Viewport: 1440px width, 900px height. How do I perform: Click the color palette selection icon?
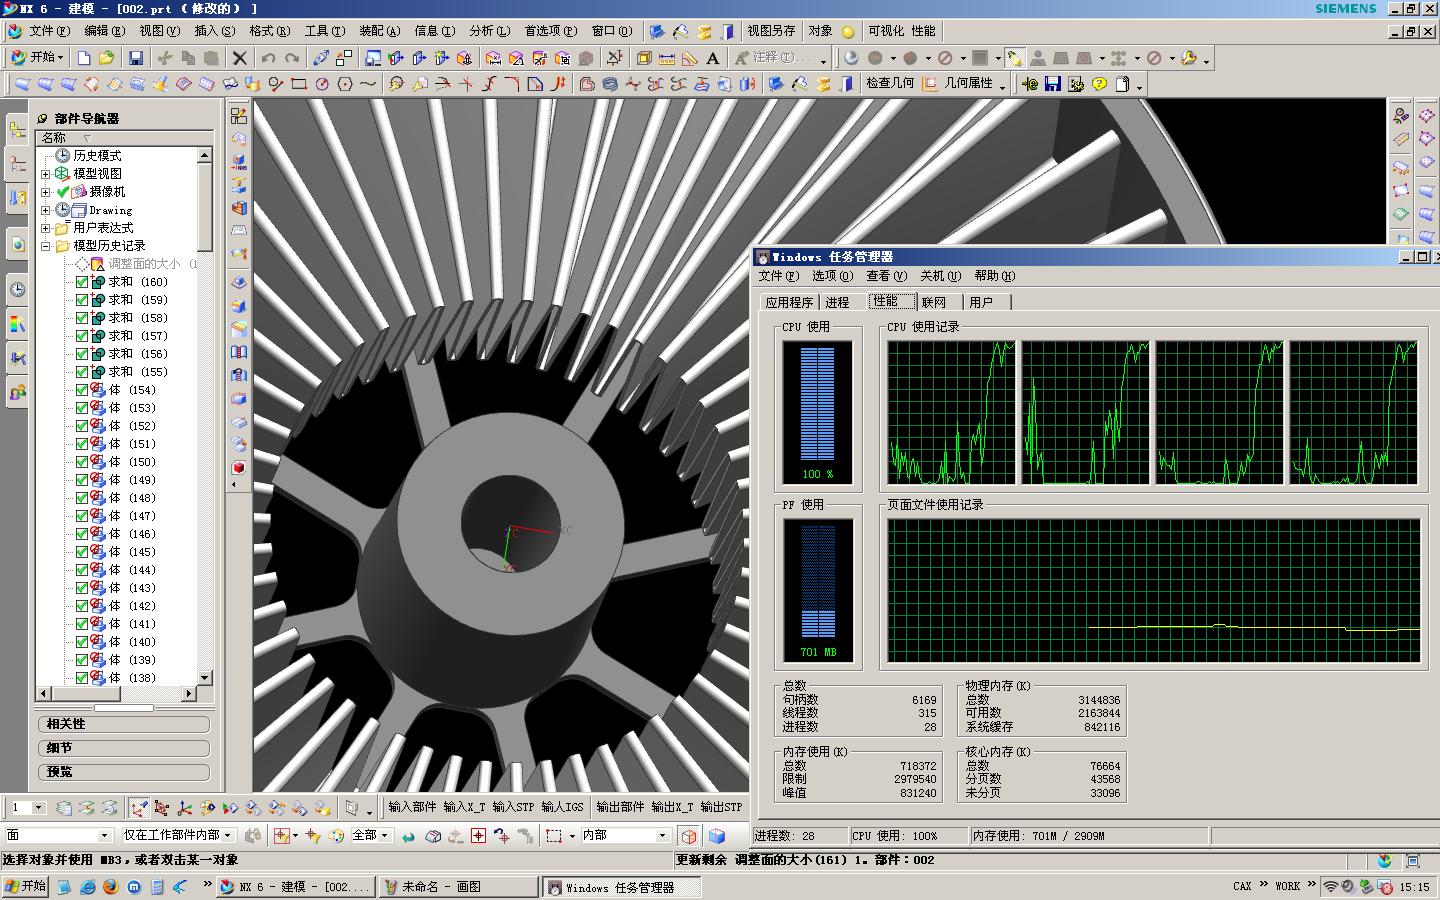point(336,835)
